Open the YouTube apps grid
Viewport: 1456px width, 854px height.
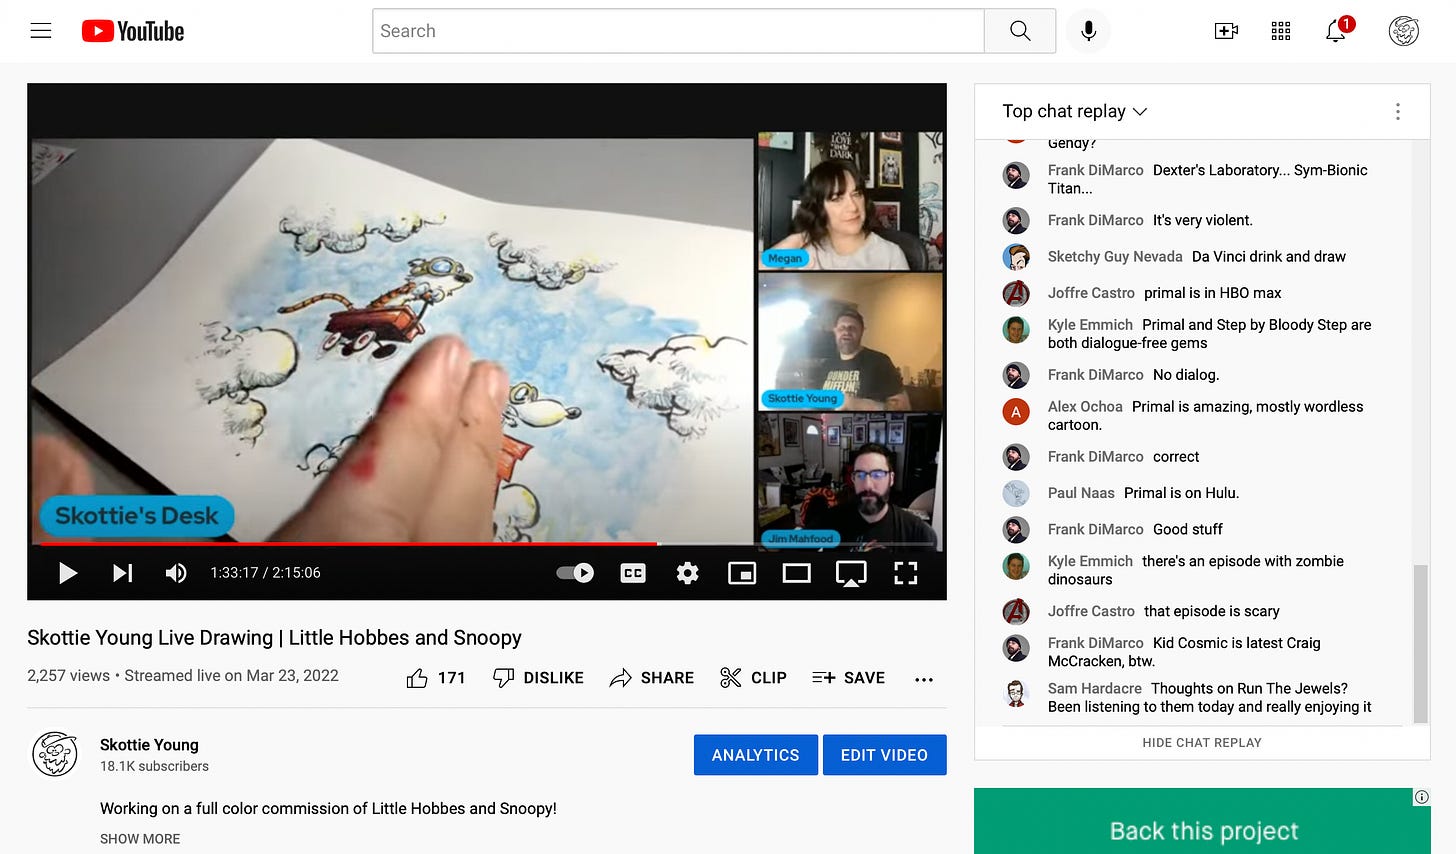[x=1281, y=31]
